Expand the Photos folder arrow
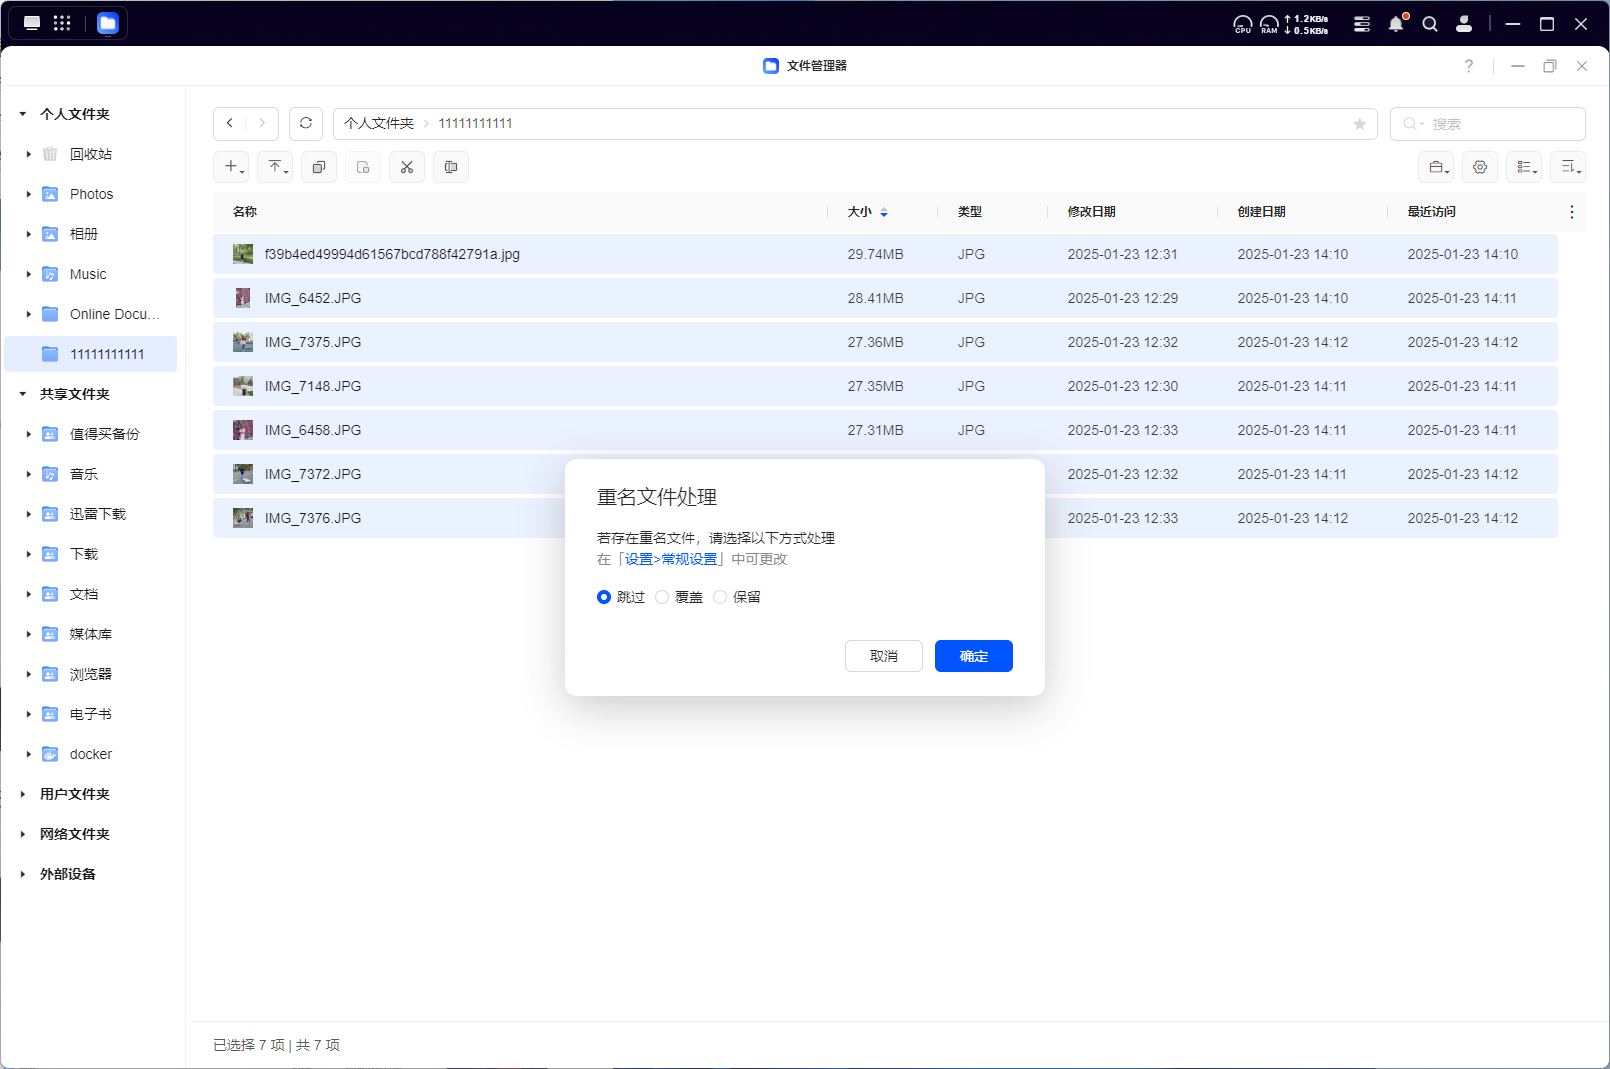The image size is (1610, 1069). point(29,194)
